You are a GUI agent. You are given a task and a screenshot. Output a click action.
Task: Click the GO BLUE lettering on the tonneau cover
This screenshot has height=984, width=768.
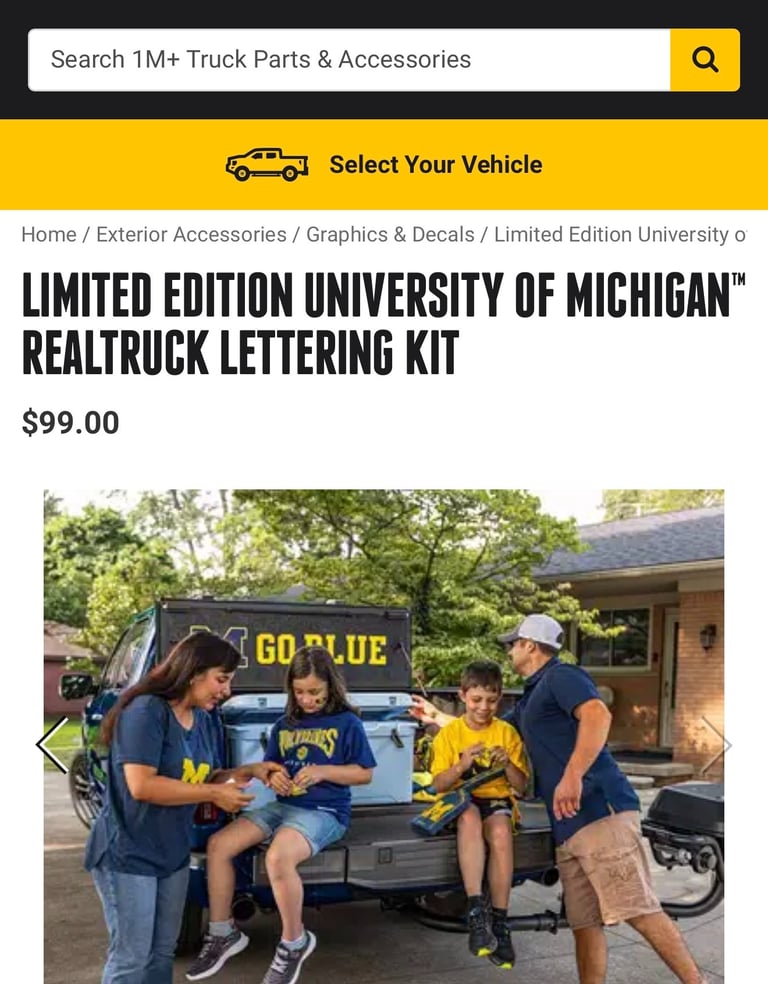(x=321, y=649)
